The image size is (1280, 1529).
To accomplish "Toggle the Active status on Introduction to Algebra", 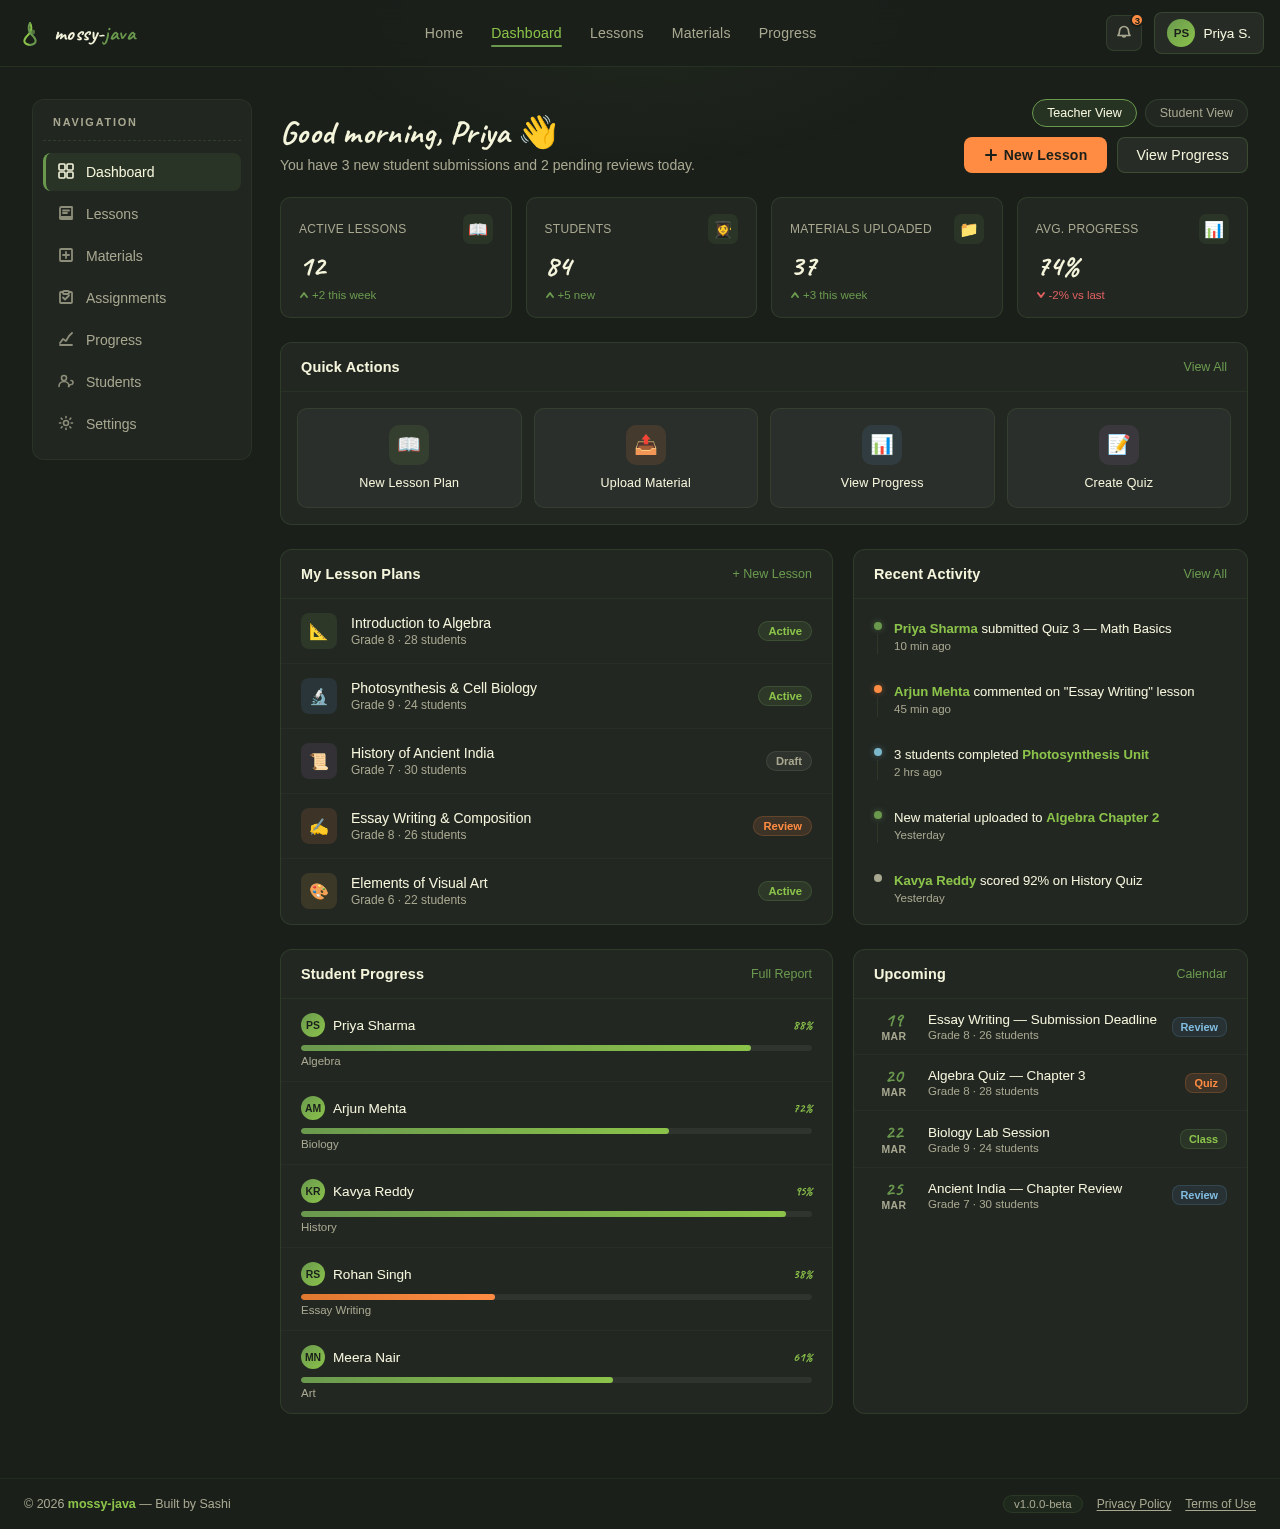I will 784,631.
